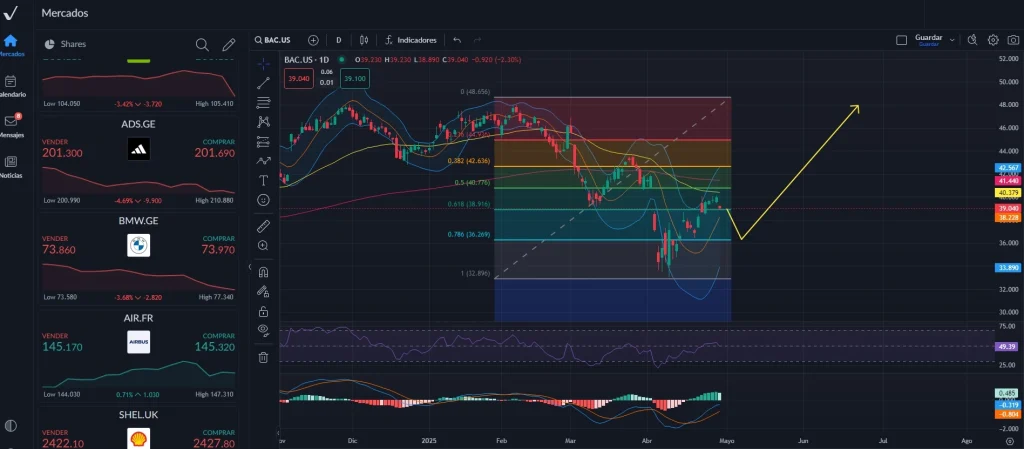
Task: Click the pencil edit icon in Shares panel
Action: tap(229, 44)
